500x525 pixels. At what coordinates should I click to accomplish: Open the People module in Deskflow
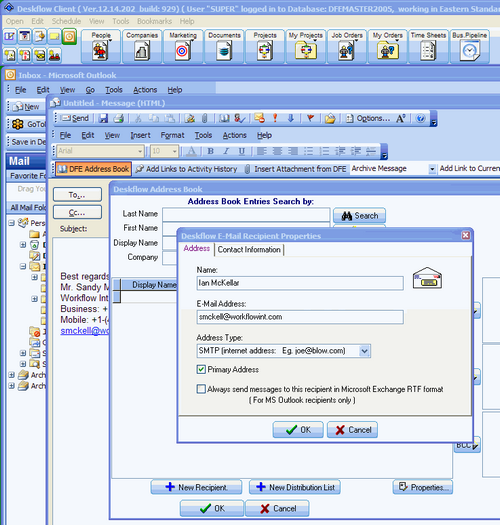point(100,47)
